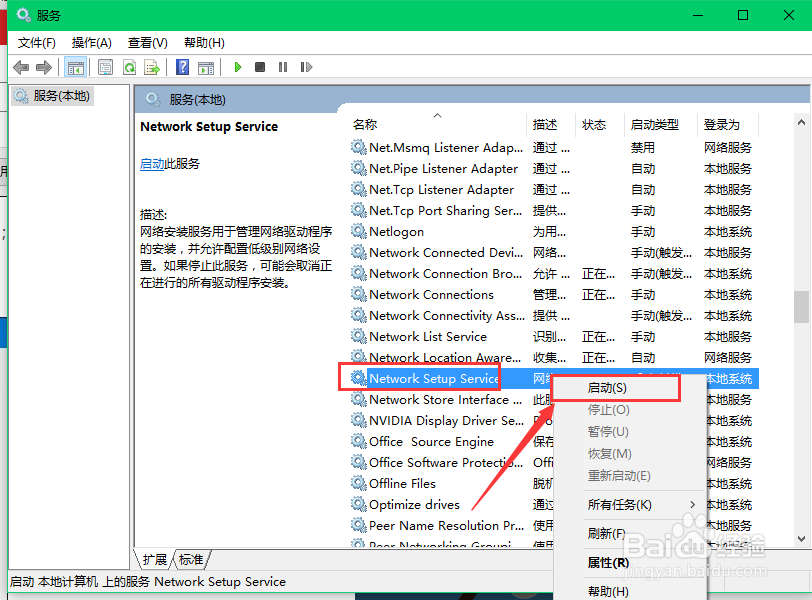Click the Refresh toolbar icon
Screen dimensions: 812x600
click(x=129, y=67)
